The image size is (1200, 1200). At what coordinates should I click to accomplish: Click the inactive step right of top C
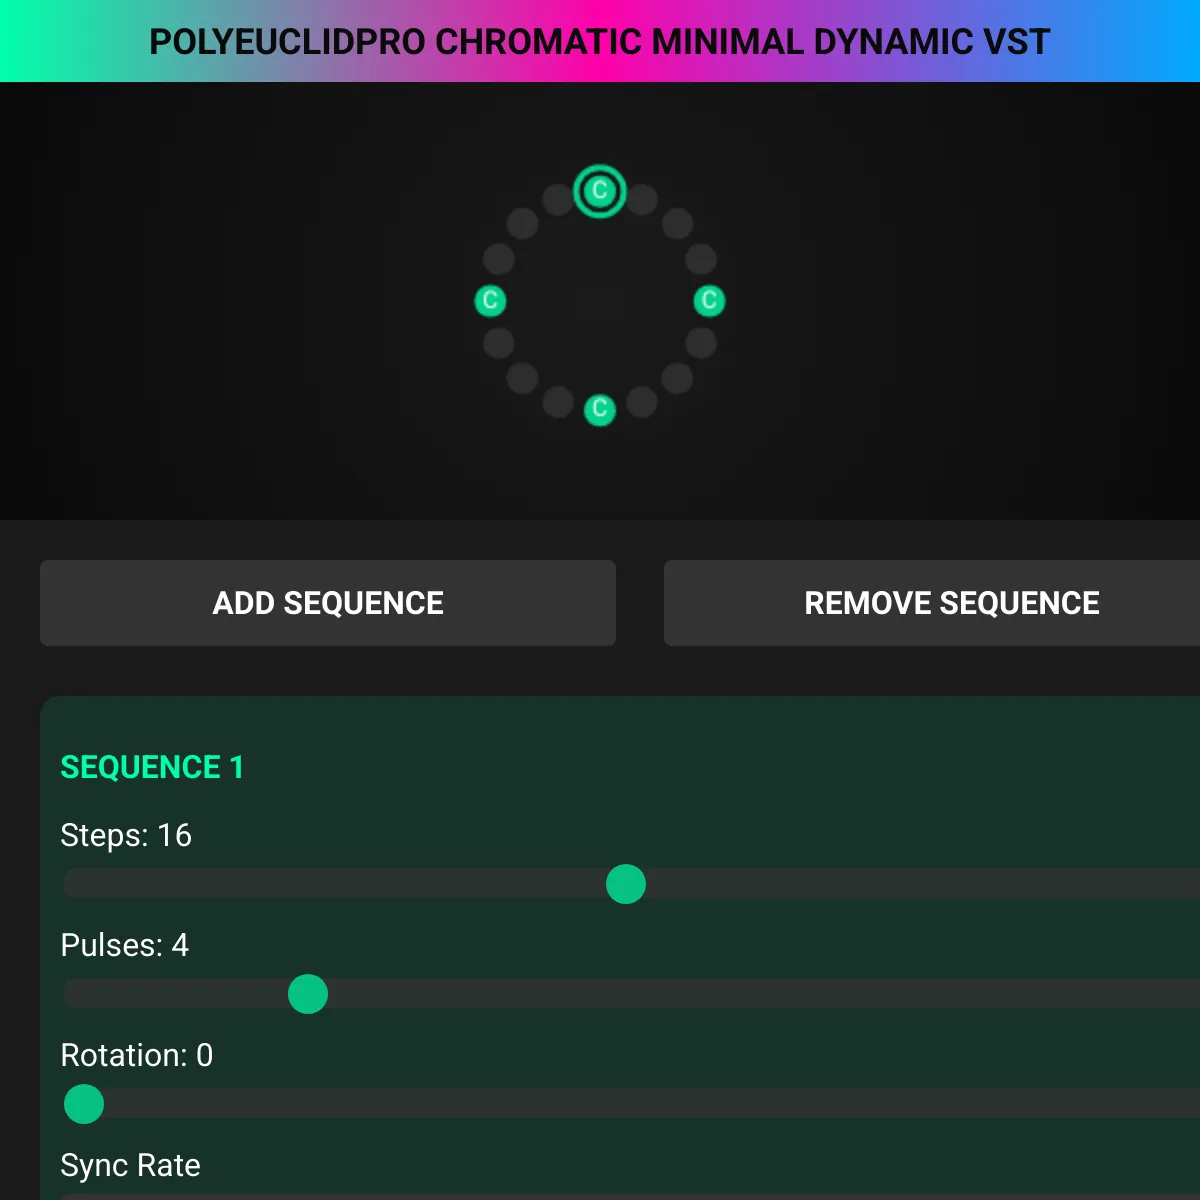pyautogui.click(x=642, y=199)
